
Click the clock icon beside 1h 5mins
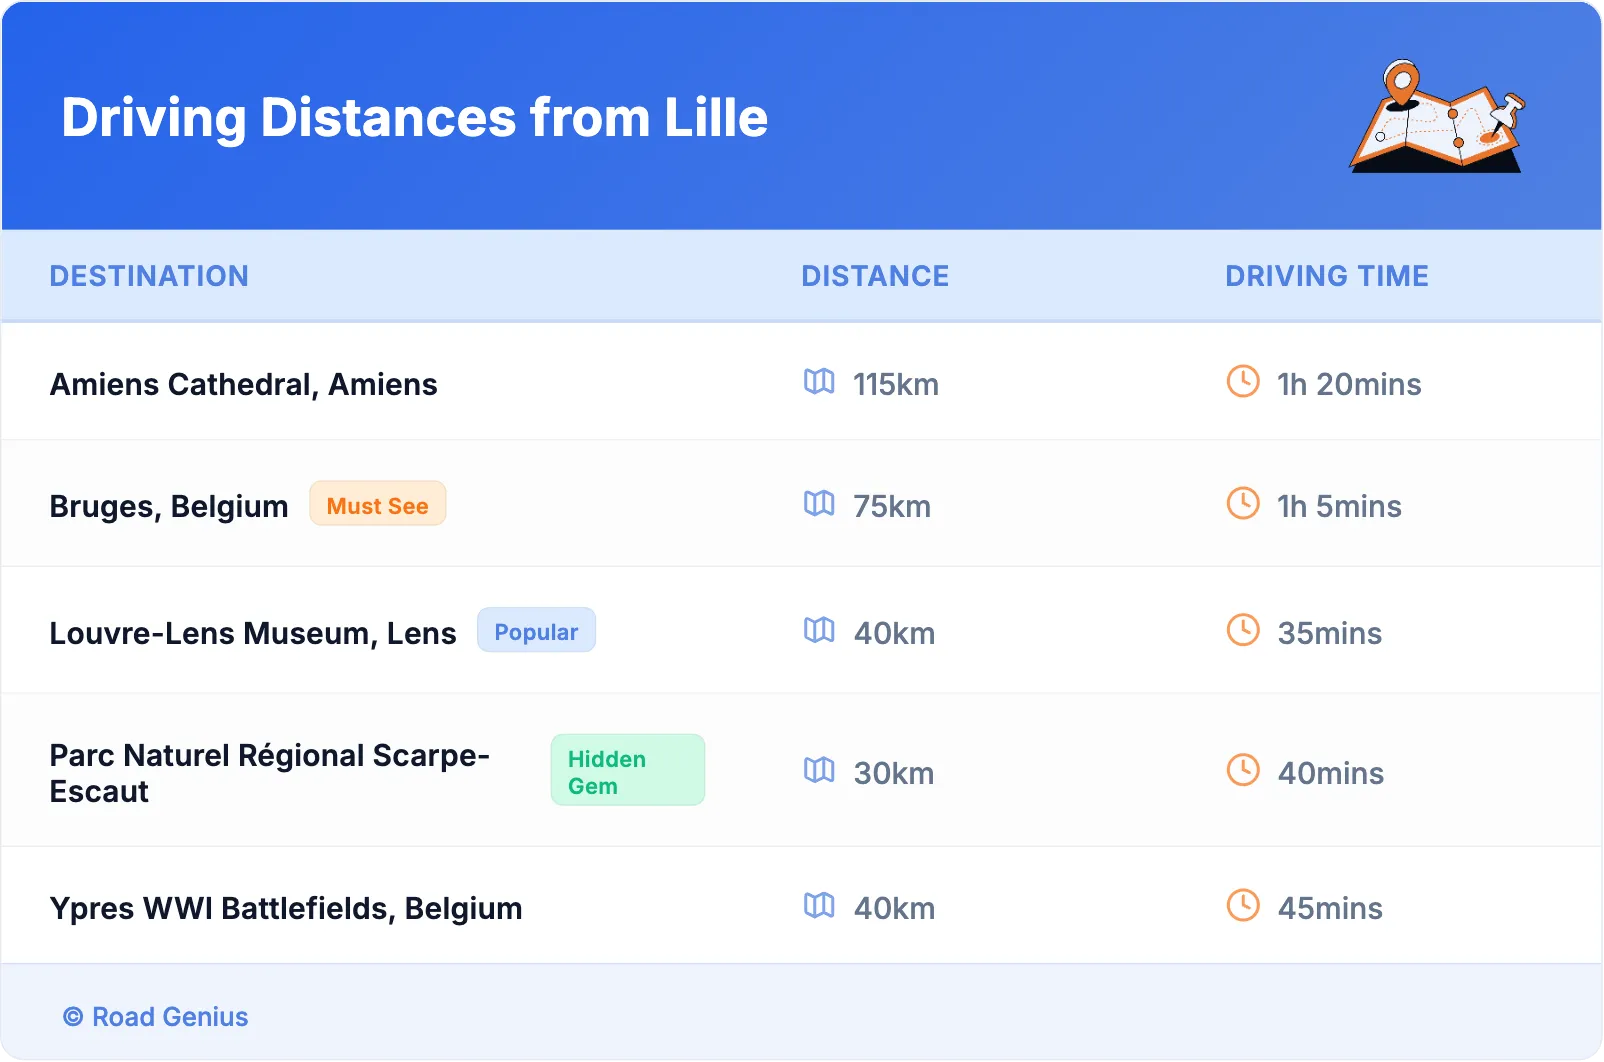pos(1243,504)
